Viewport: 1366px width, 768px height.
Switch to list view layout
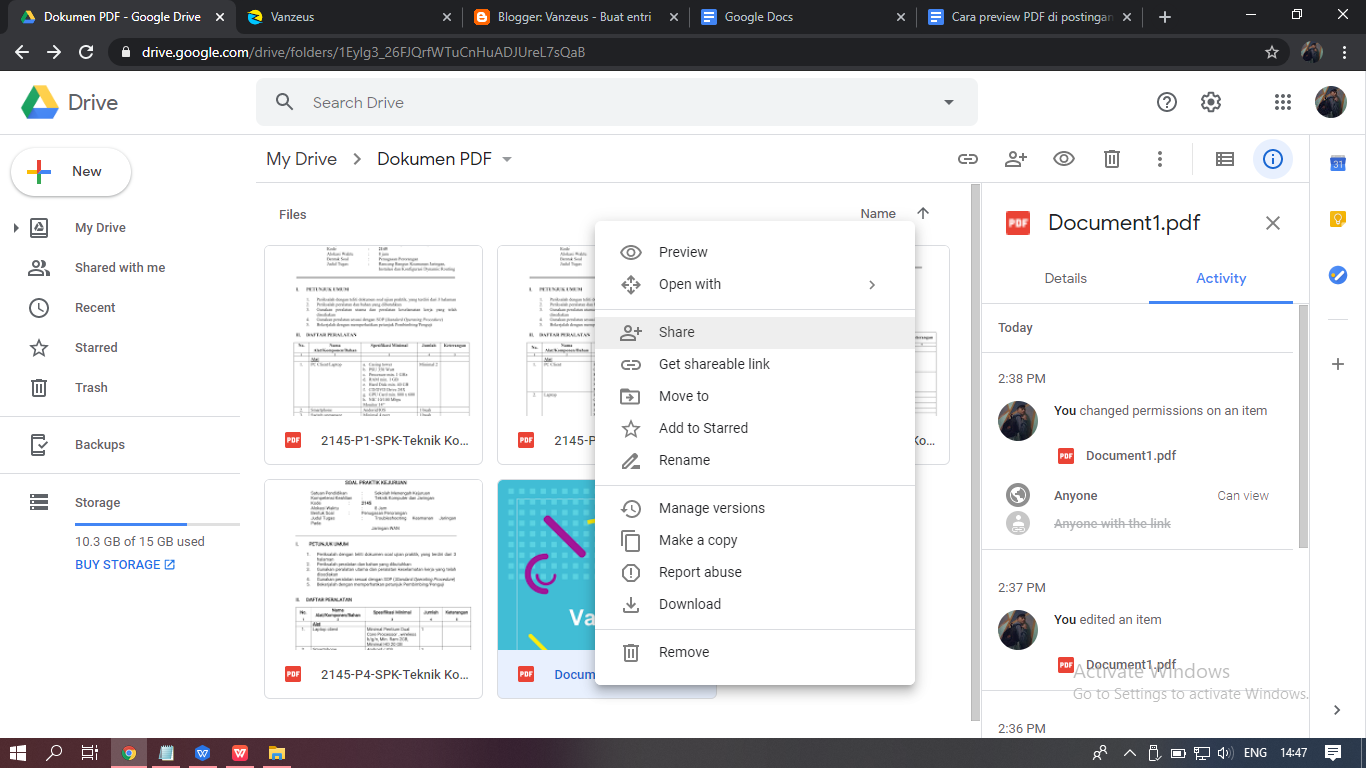[x=1224, y=159]
